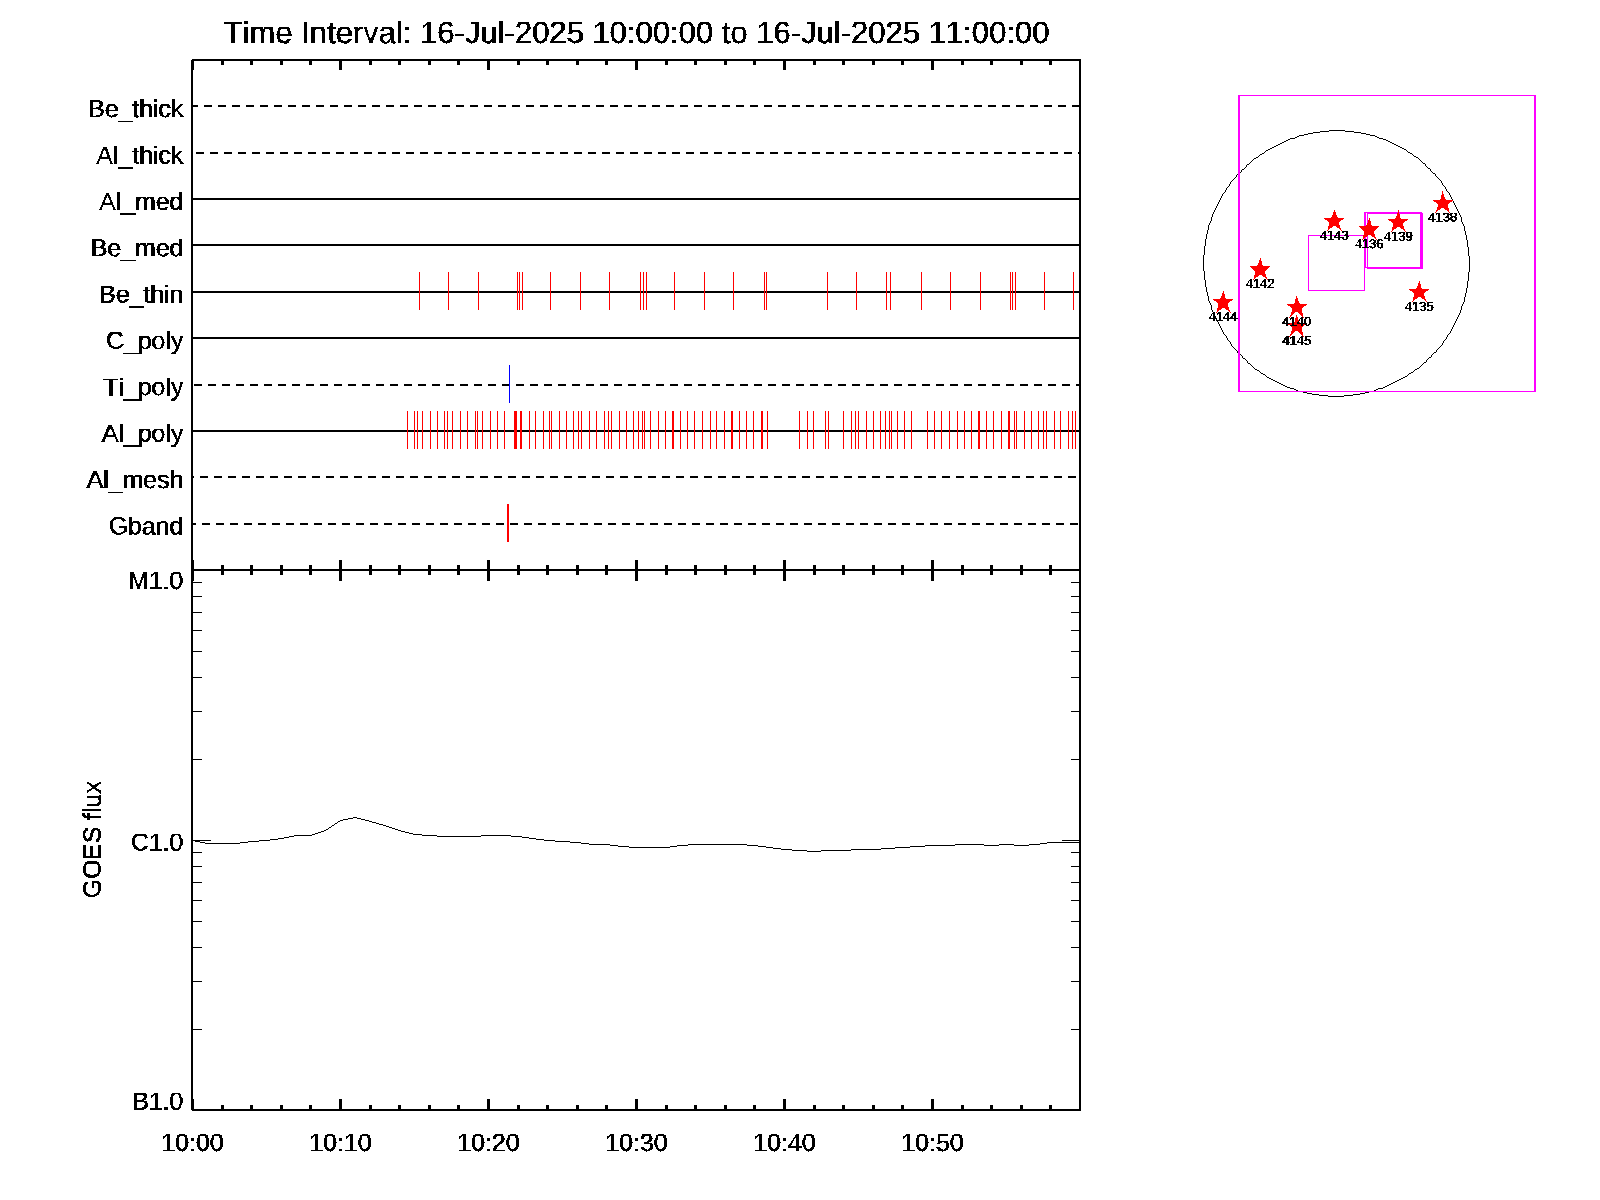Screen dimensions: 1600x1200
Task: Click the red star above label 4135
Action: [x=1418, y=292]
